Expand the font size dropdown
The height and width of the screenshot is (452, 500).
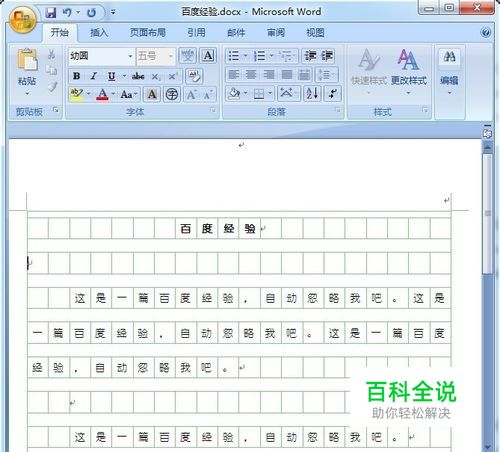[x=171, y=56]
